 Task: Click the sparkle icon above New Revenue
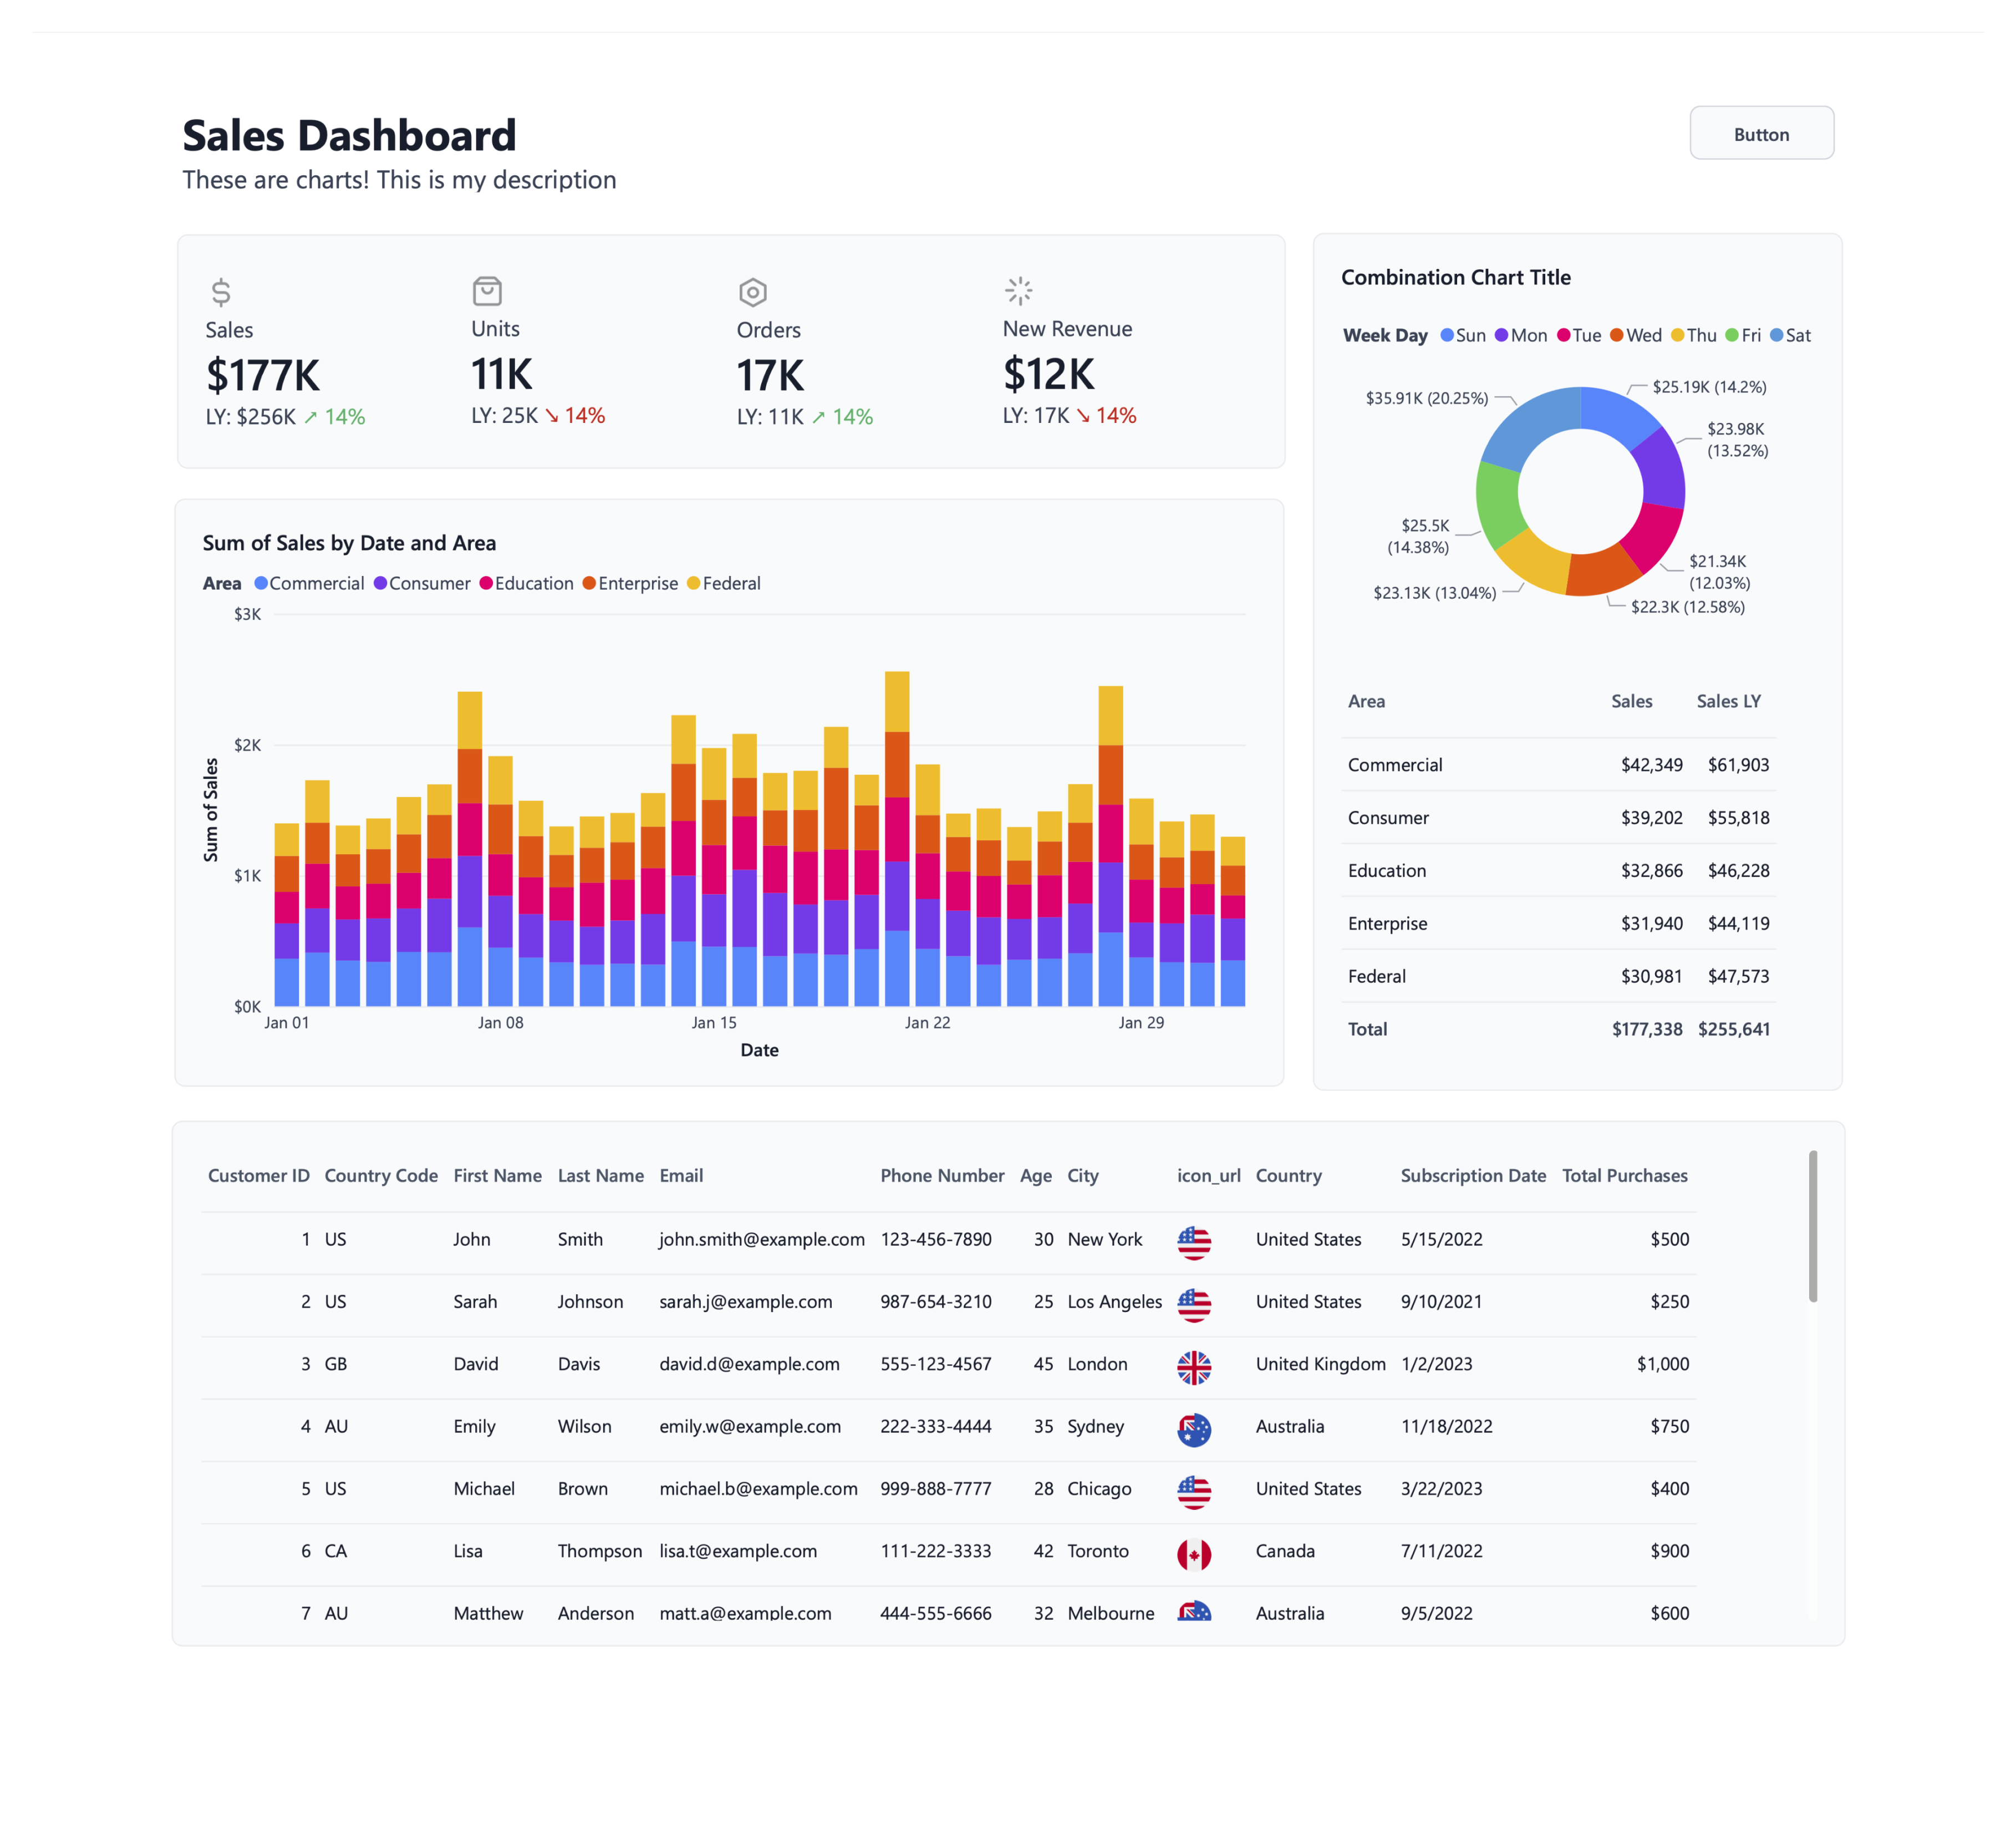(1019, 291)
